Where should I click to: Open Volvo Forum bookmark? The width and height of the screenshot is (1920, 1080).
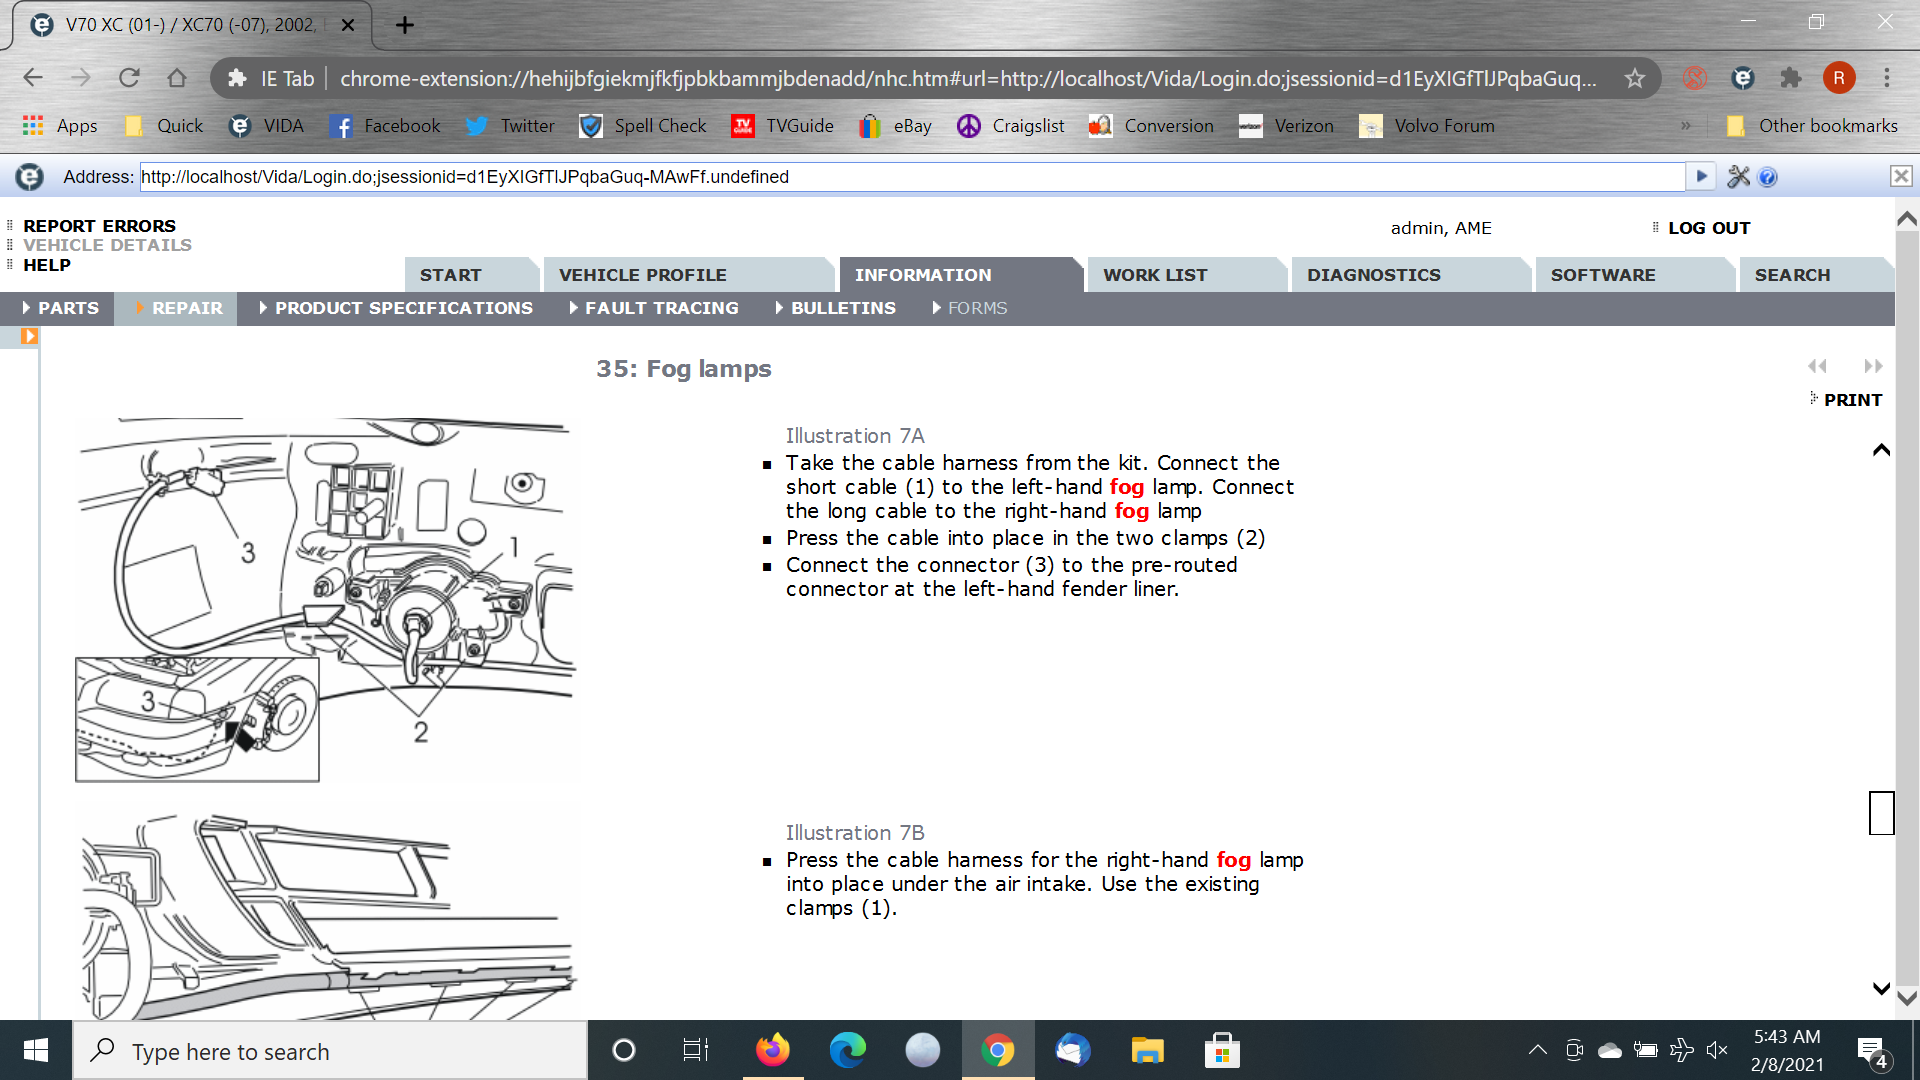1428,126
